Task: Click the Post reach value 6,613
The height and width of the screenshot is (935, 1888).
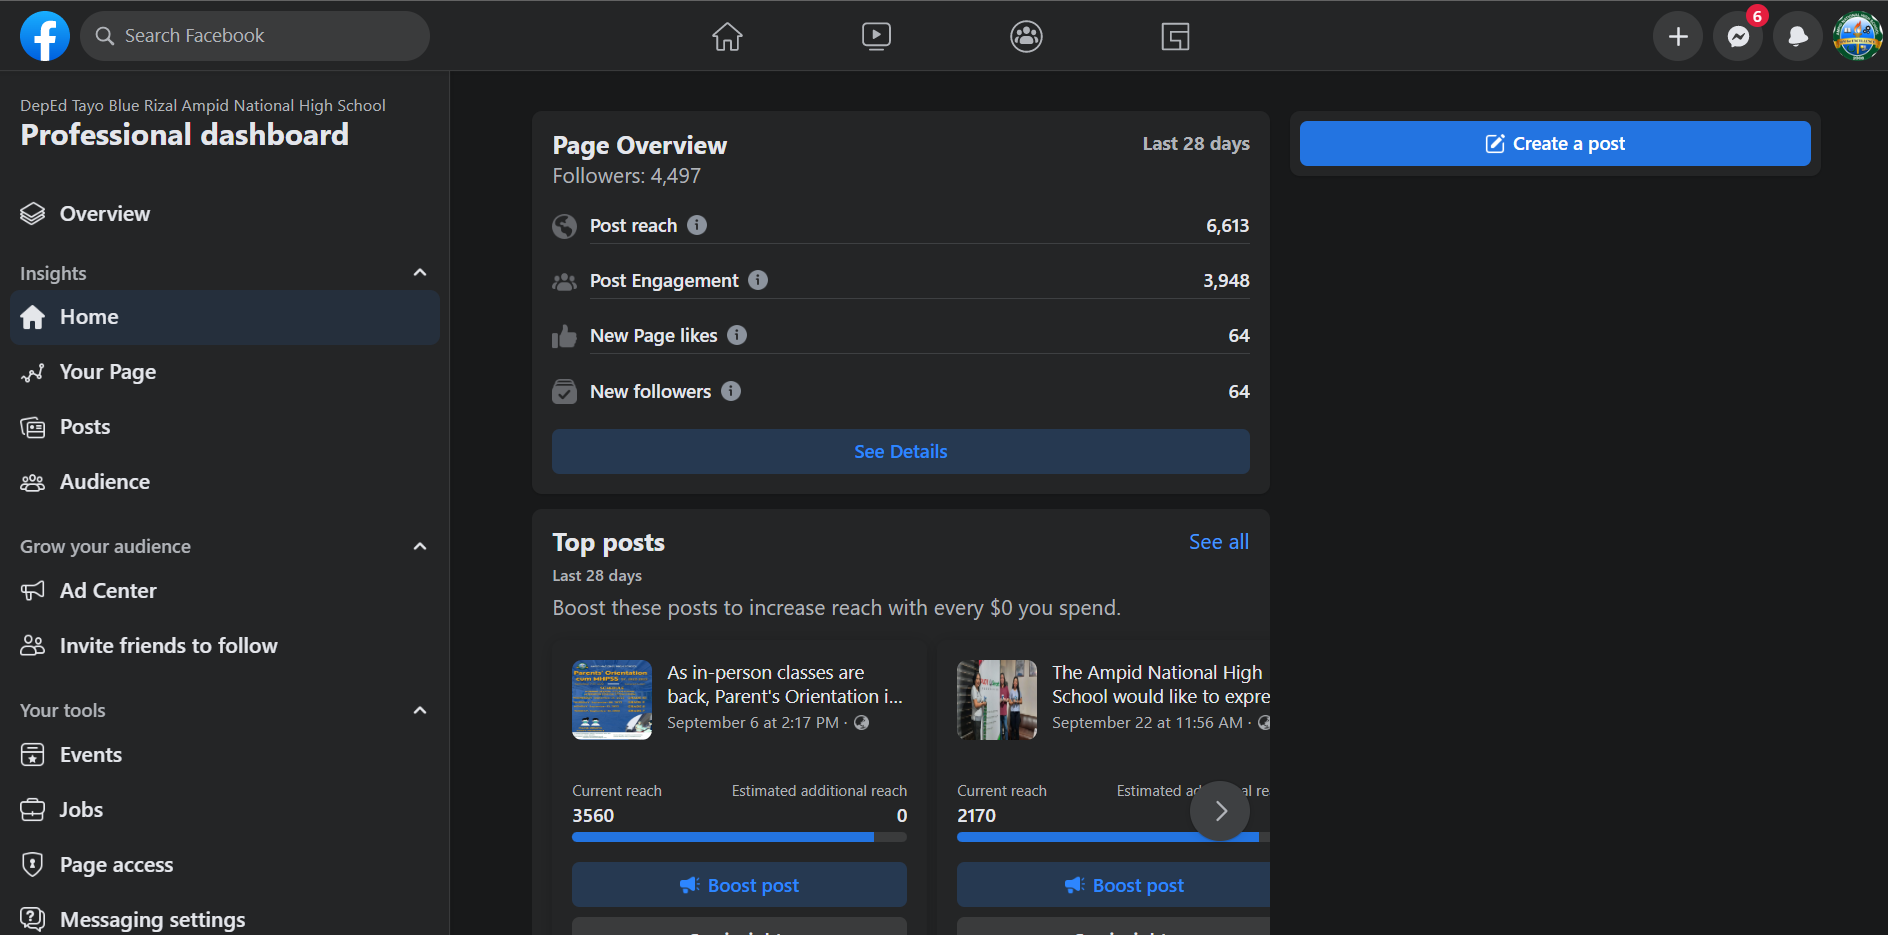Action: [1227, 226]
